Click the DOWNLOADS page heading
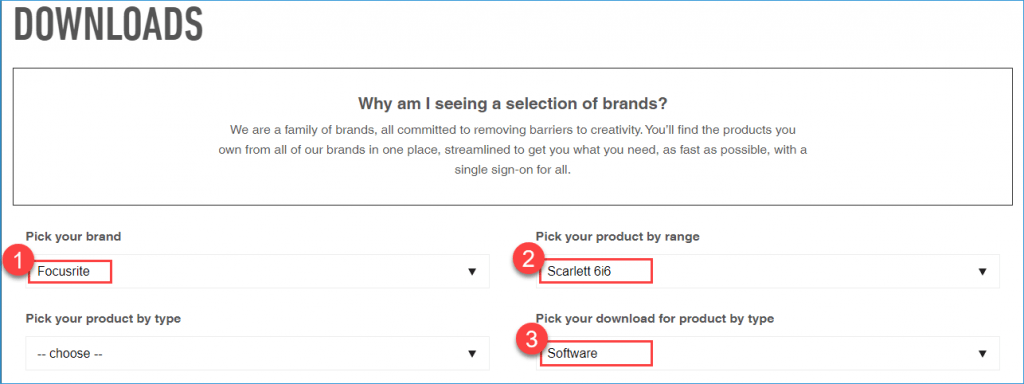This screenshot has height=384, width=1024. coord(108,25)
